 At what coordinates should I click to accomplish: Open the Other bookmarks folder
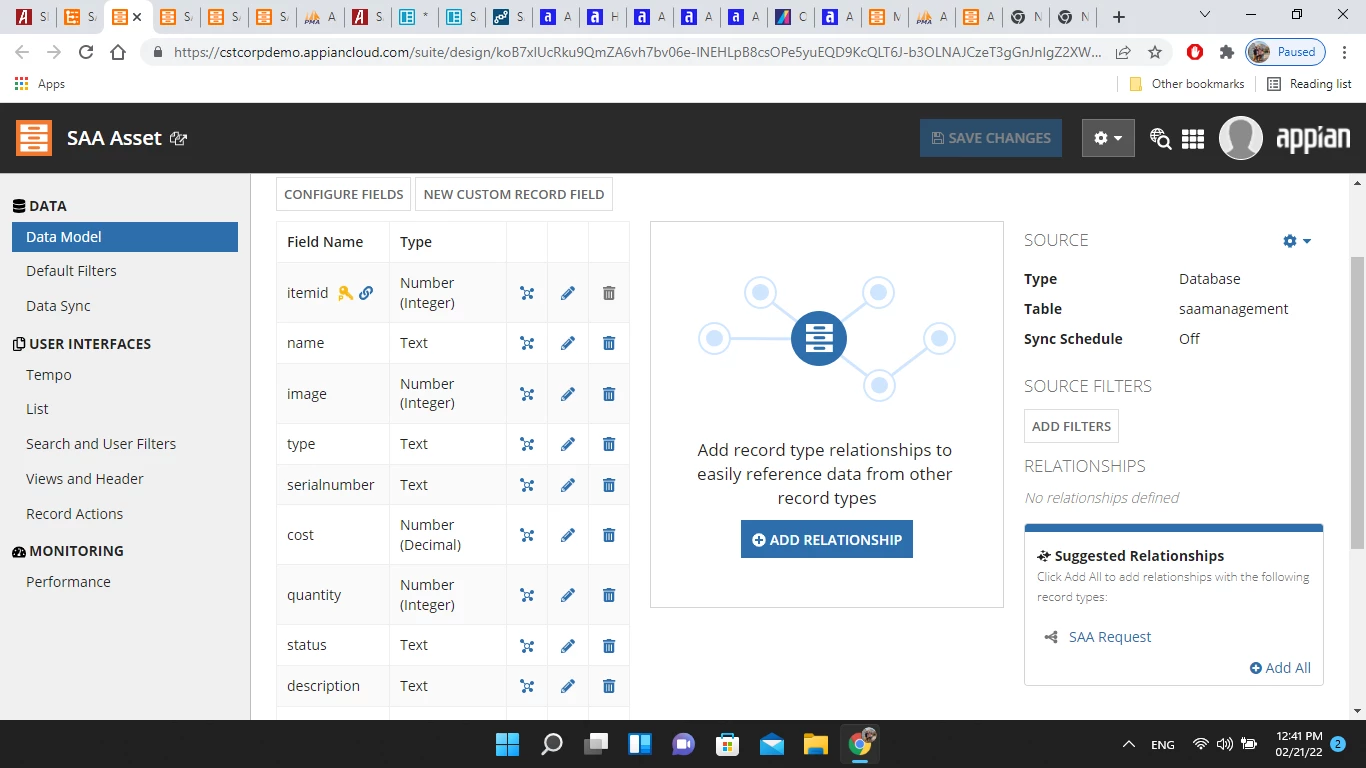pyautogui.click(x=1186, y=84)
